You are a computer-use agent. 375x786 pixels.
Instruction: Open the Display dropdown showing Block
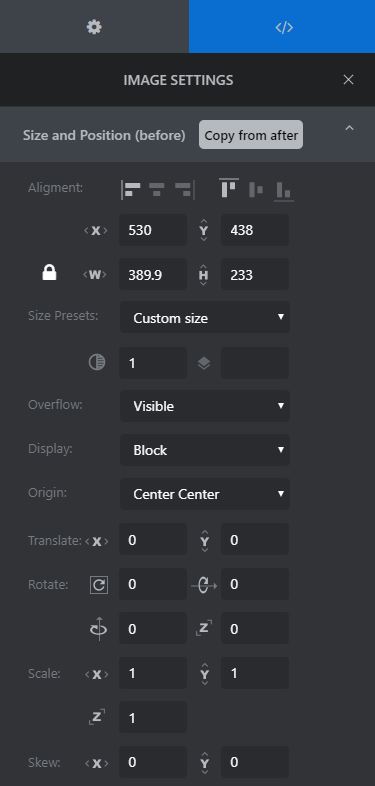[205, 450]
